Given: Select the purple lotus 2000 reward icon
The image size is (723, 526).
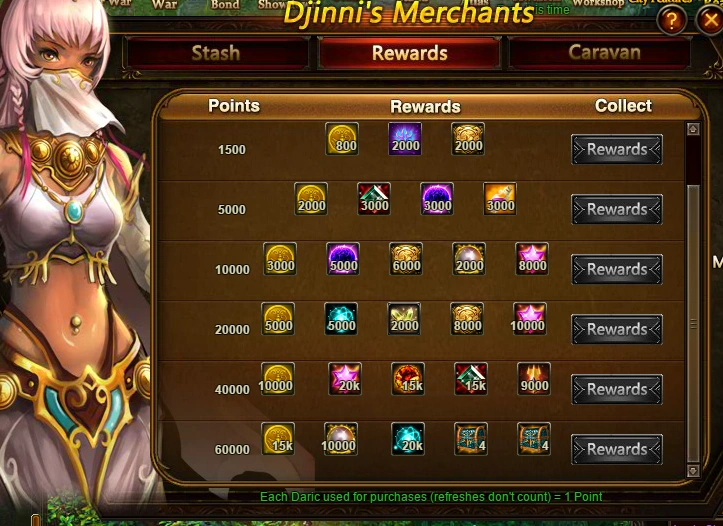Looking at the screenshot, I should [405, 139].
